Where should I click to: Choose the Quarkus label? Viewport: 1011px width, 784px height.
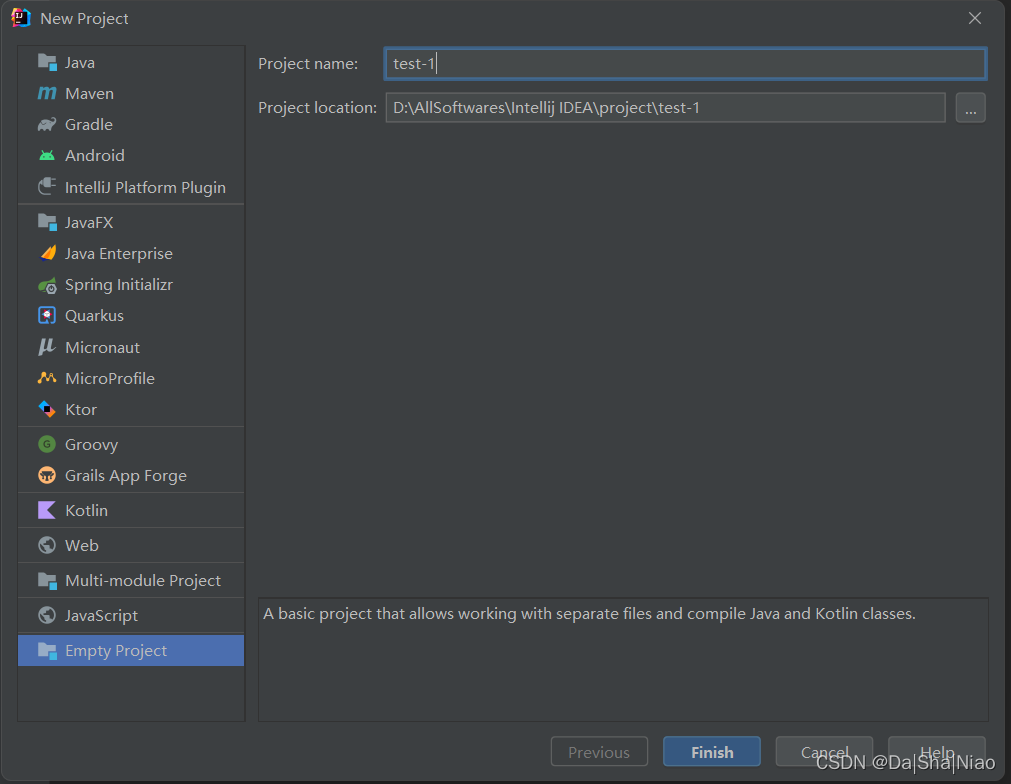click(x=94, y=315)
